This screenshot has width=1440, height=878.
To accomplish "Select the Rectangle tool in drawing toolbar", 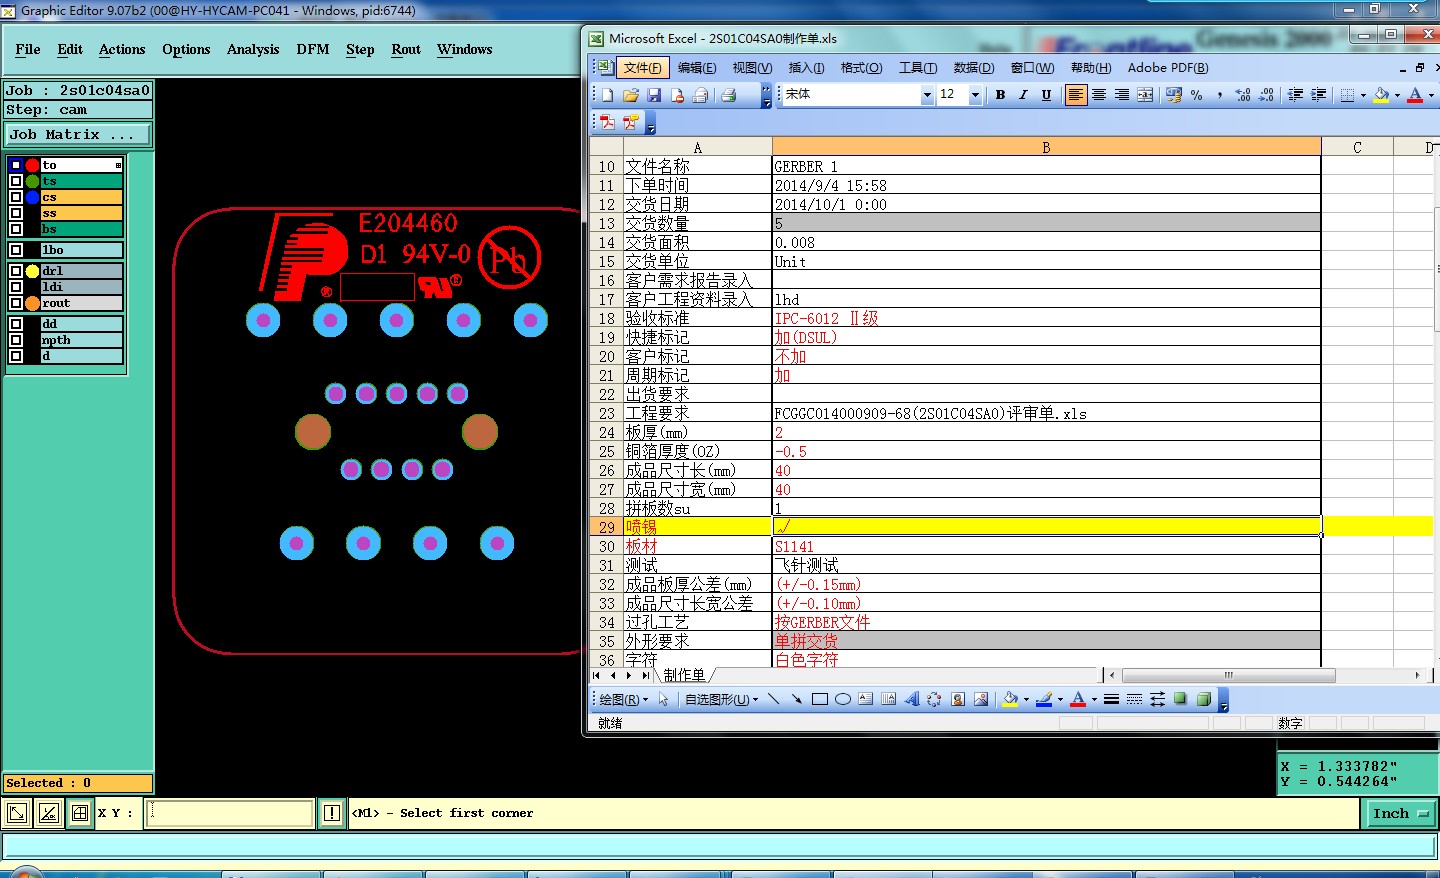I will pyautogui.click(x=819, y=700).
